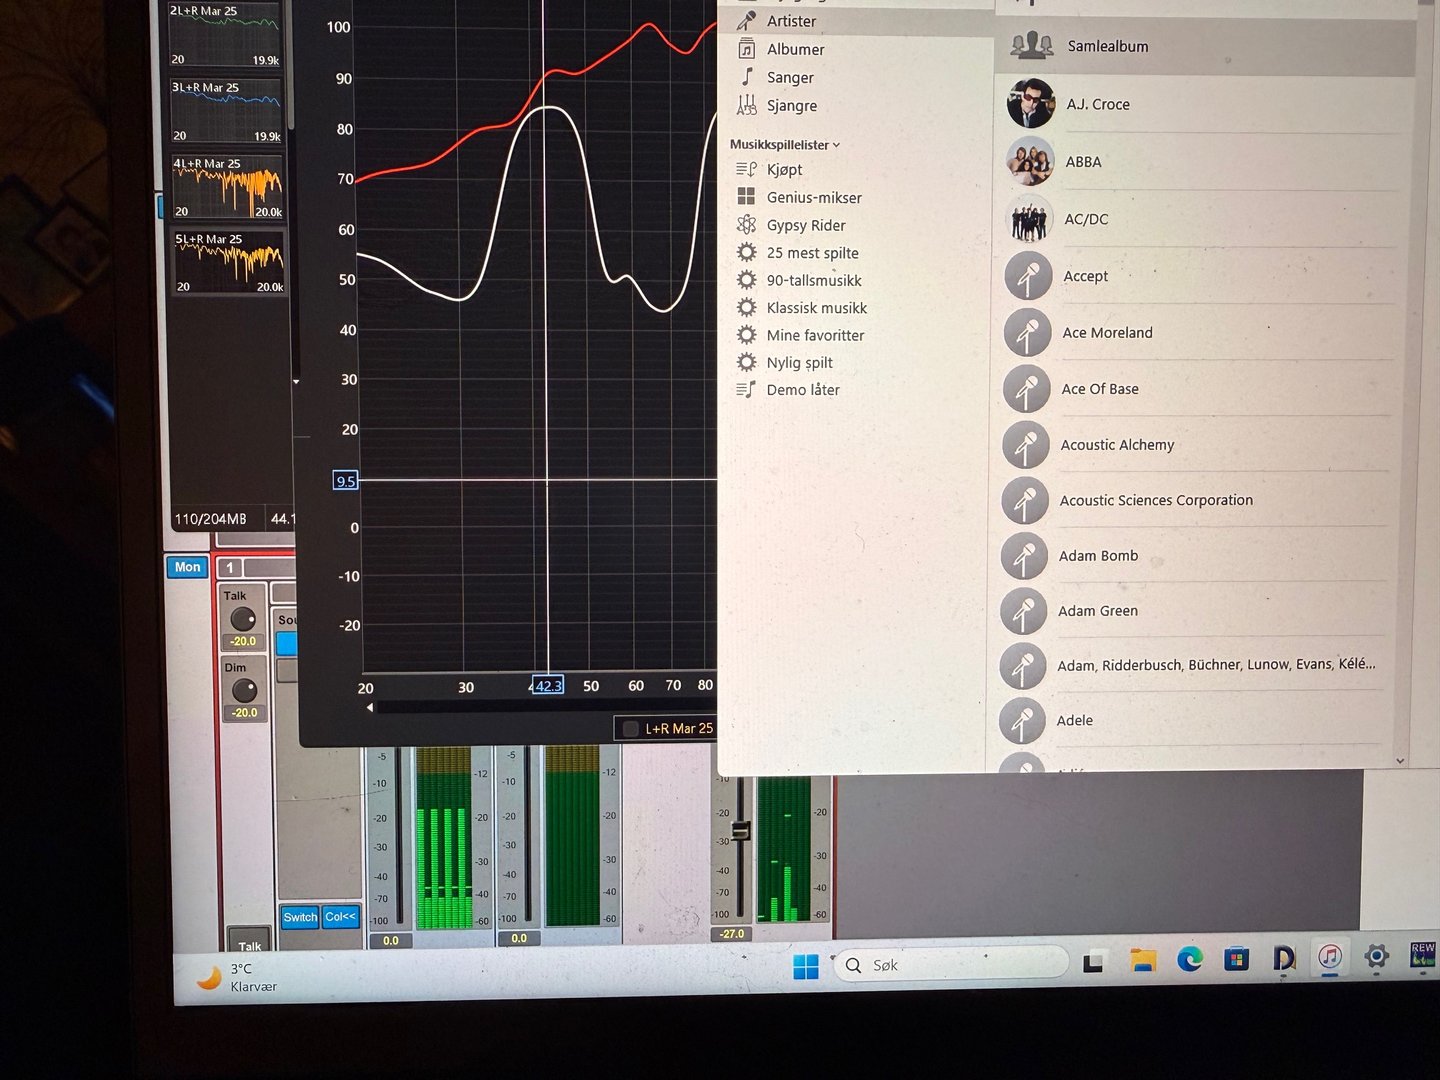The height and width of the screenshot is (1080, 1440).
Task: Open Microsoft Edge from the taskbar
Action: 1189,960
